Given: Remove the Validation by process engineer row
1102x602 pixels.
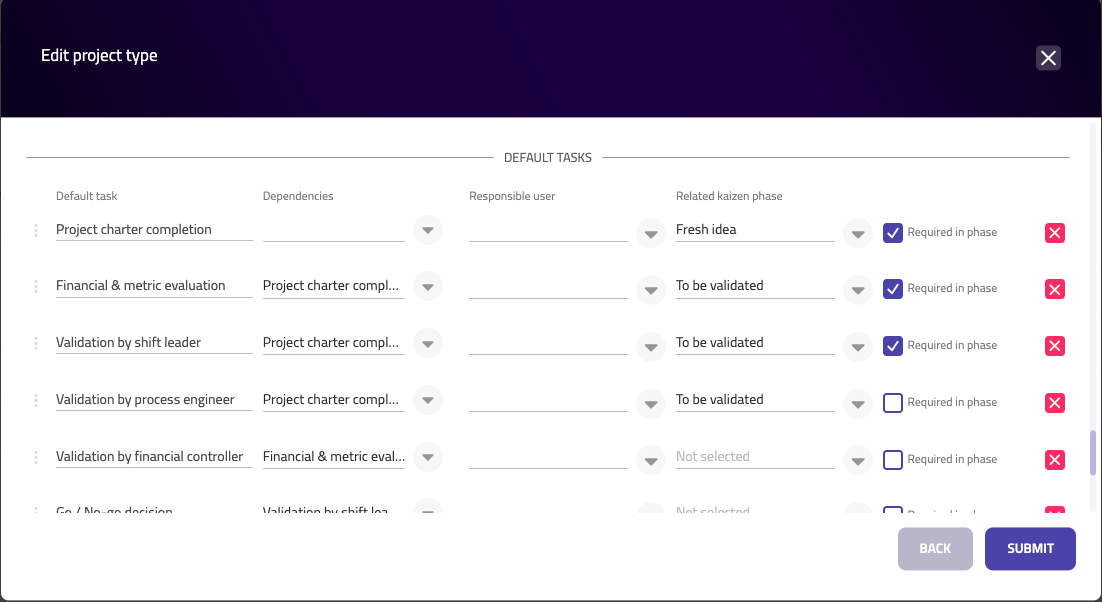Looking at the screenshot, I should click(x=1054, y=403).
